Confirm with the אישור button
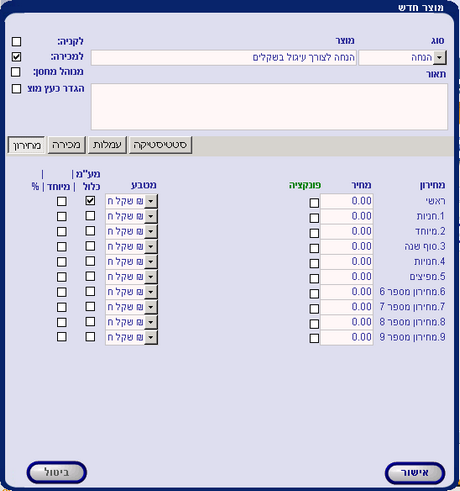The image size is (460, 491). pyautogui.click(x=415, y=473)
